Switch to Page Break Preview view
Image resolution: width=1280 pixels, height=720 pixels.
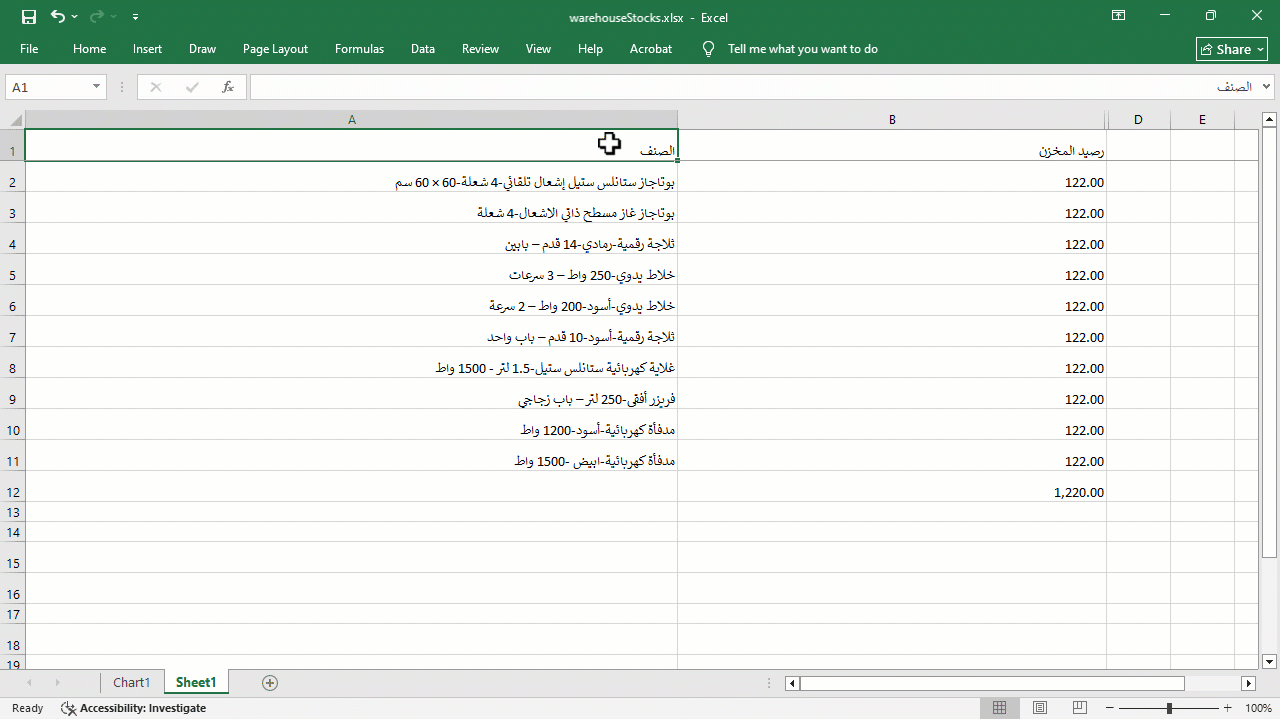click(x=1080, y=708)
